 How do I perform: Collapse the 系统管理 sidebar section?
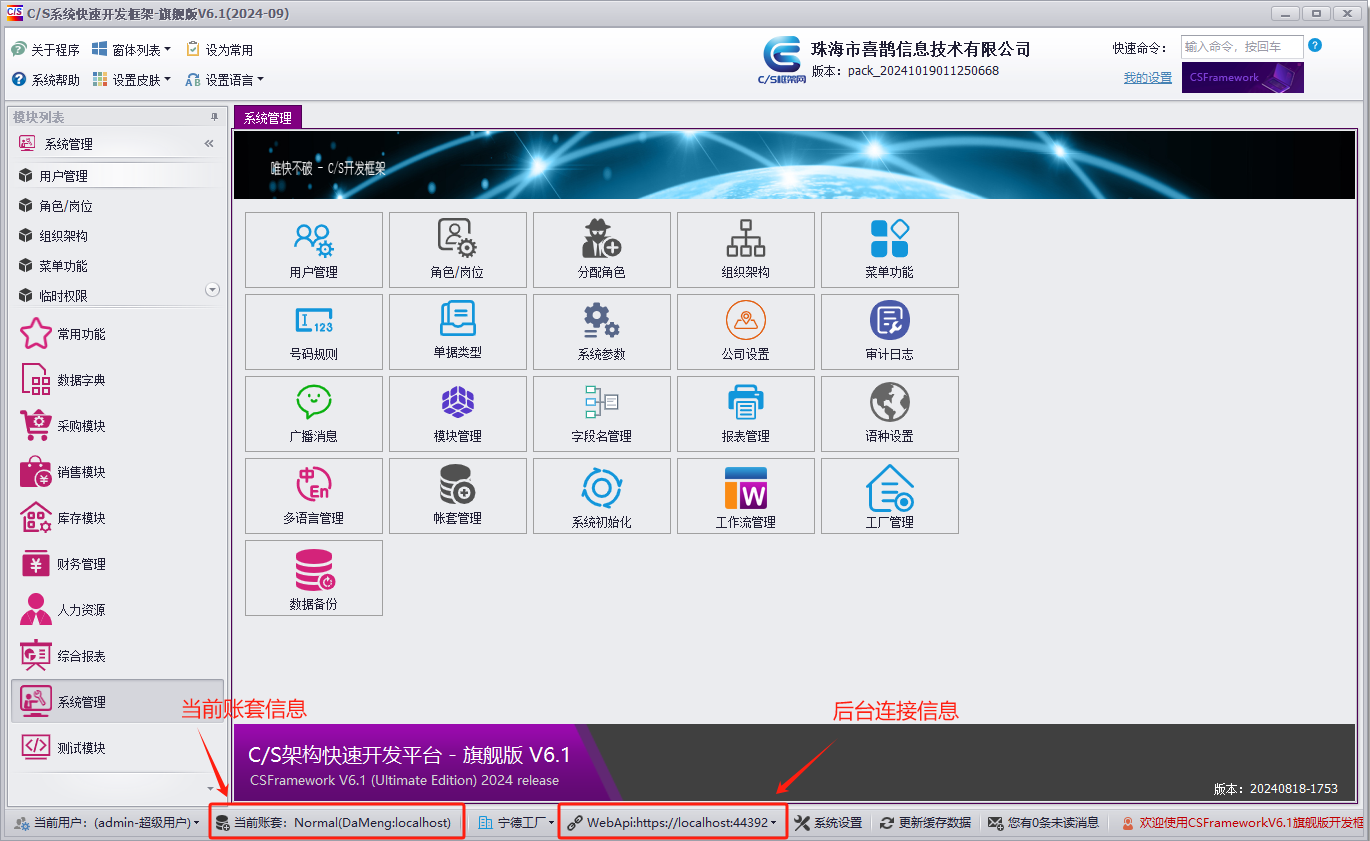(x=209, y=143)
